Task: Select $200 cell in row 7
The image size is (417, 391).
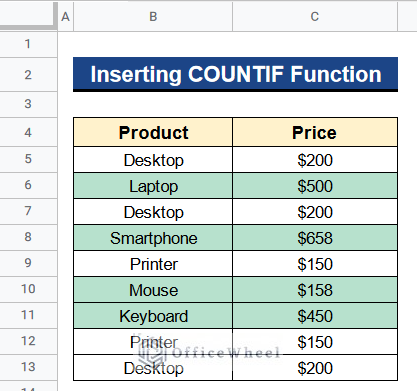Action: click(x=315, y=212)
